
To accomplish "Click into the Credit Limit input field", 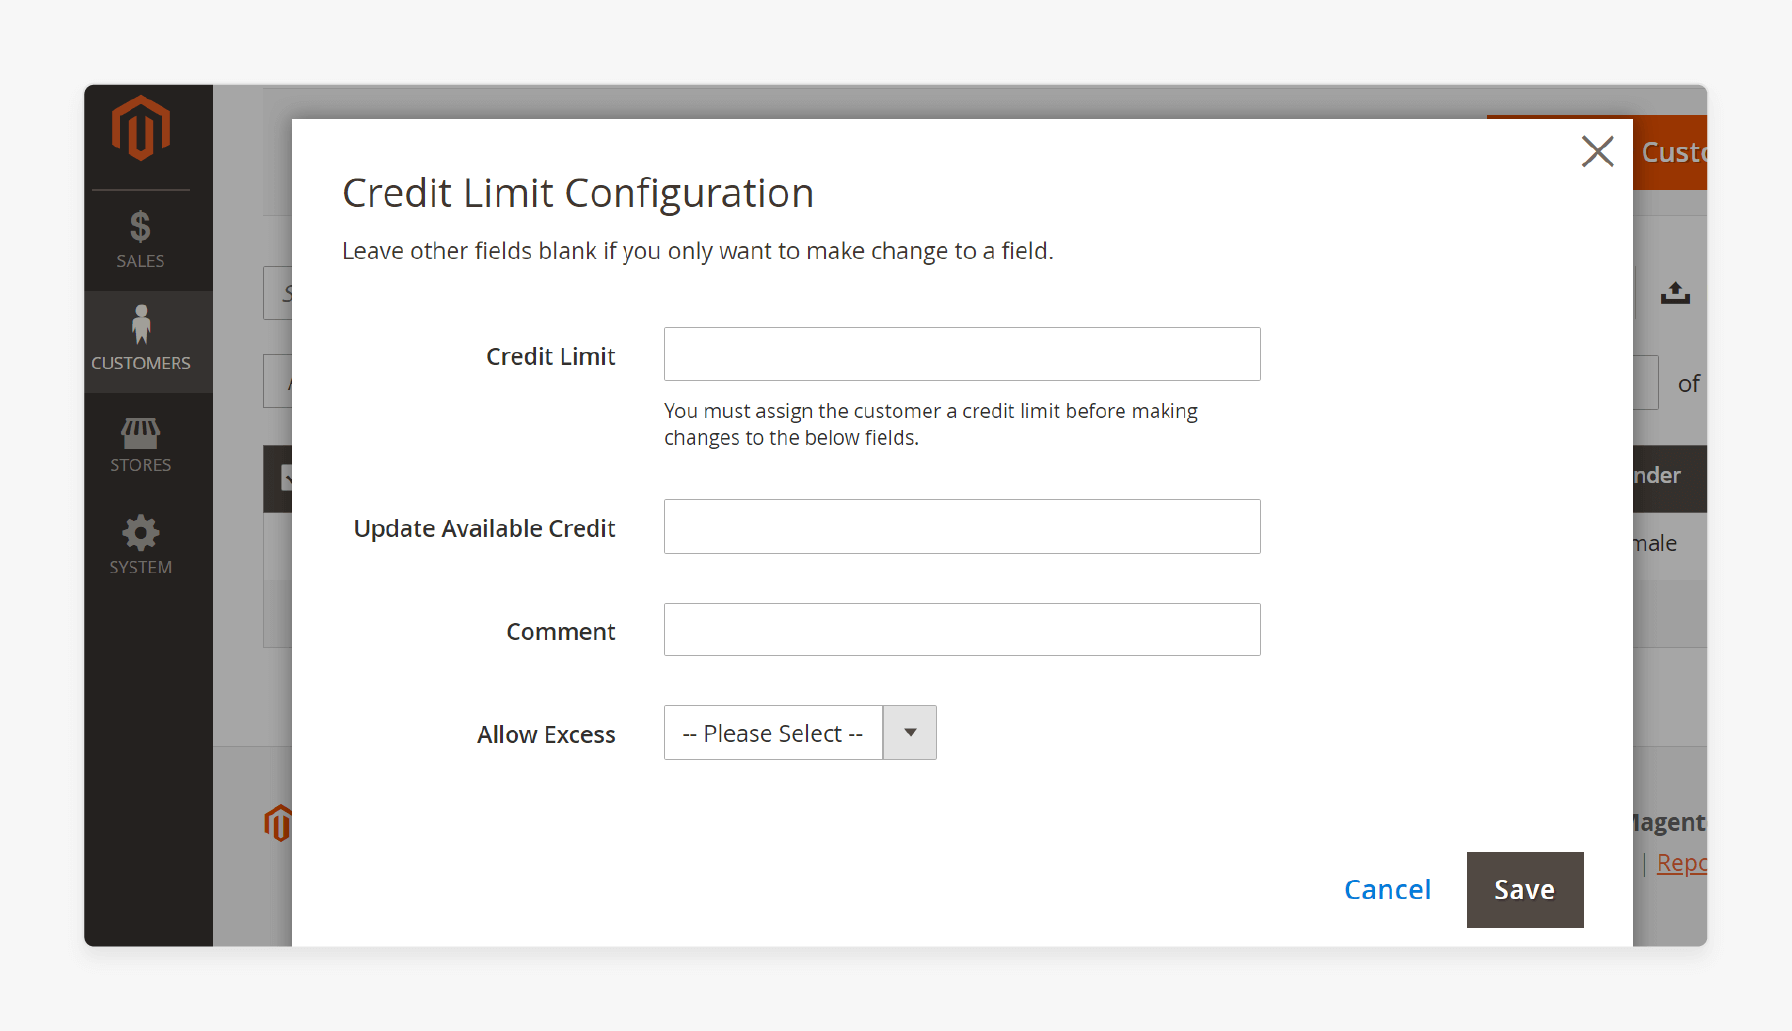I will pyautogui.click(x=962, y=354).
